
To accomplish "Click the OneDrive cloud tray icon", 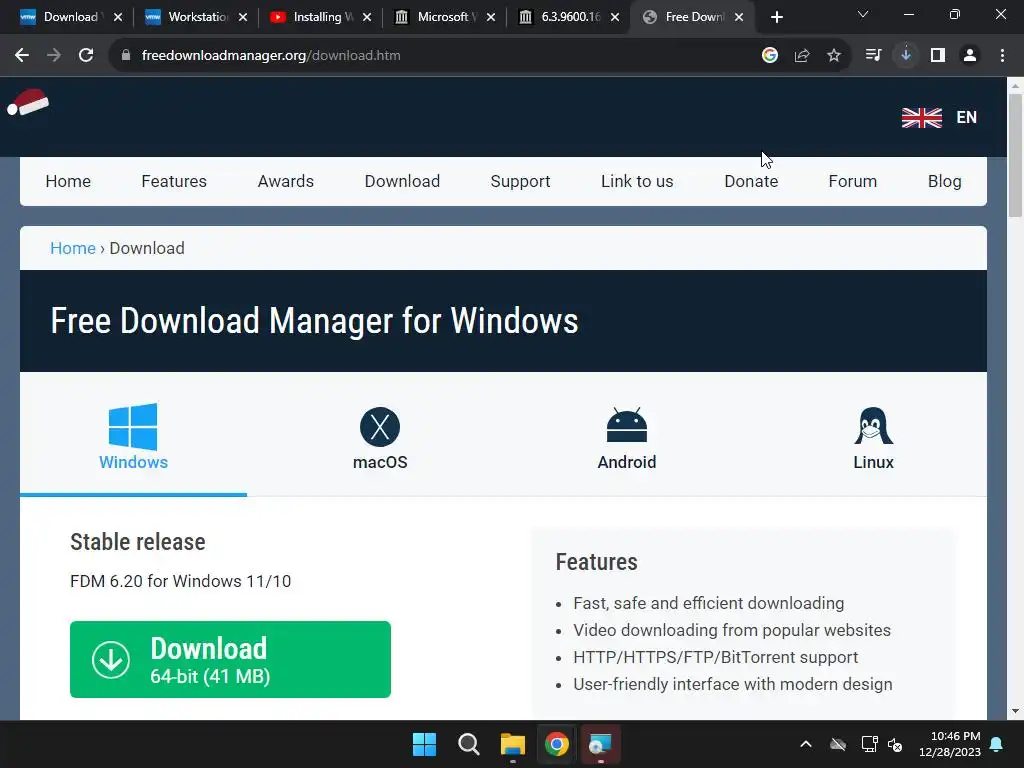I will click(x=838, y=744).
